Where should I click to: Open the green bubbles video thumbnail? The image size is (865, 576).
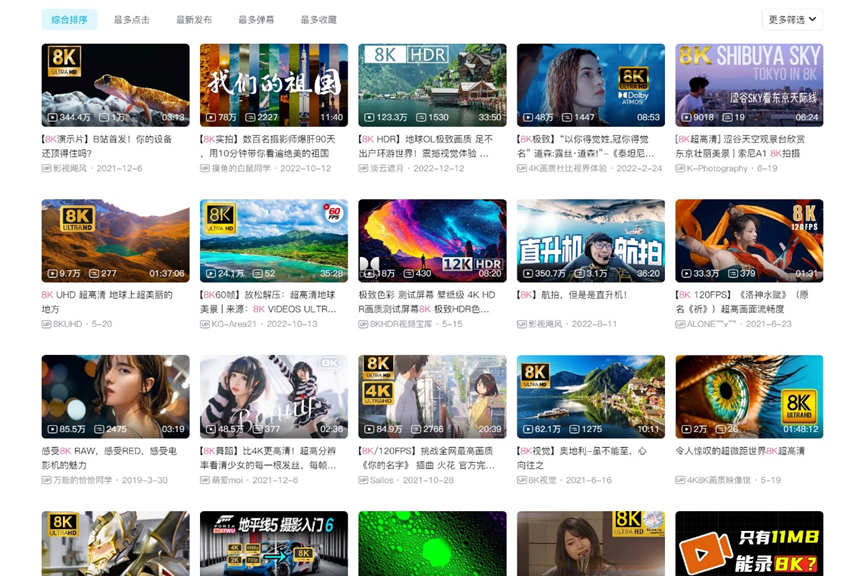pyautogui.click(x=432, y=543)
